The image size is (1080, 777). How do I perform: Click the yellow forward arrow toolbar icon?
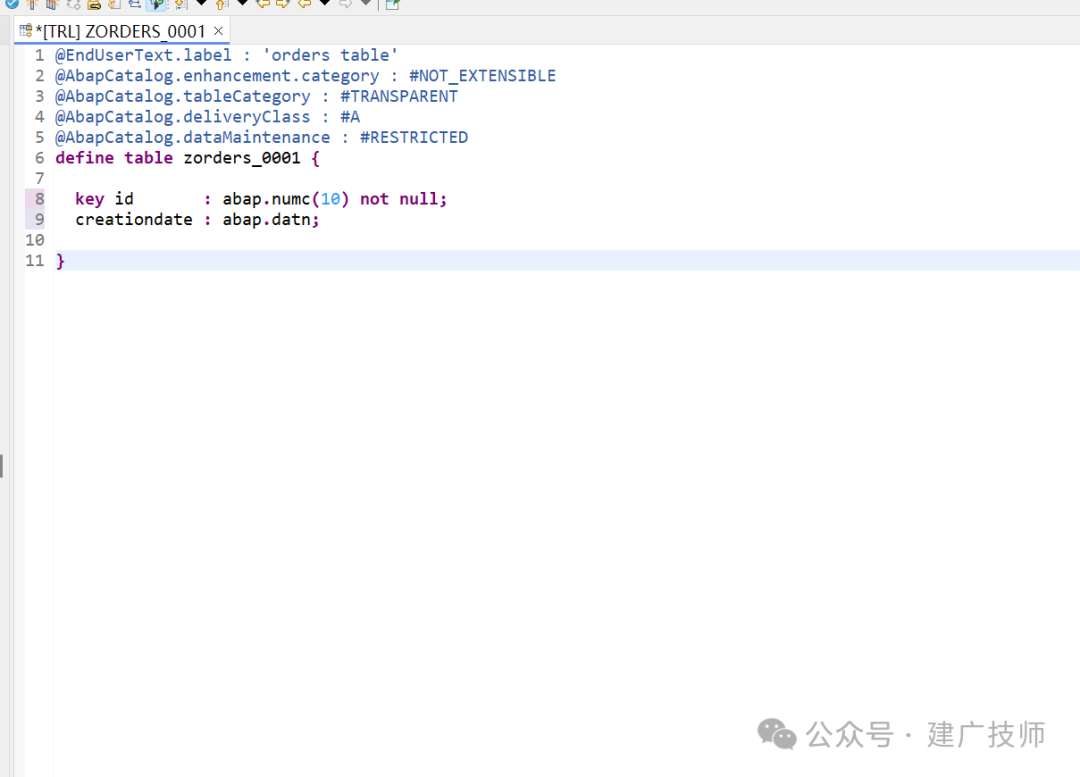[x=283, y=3]
